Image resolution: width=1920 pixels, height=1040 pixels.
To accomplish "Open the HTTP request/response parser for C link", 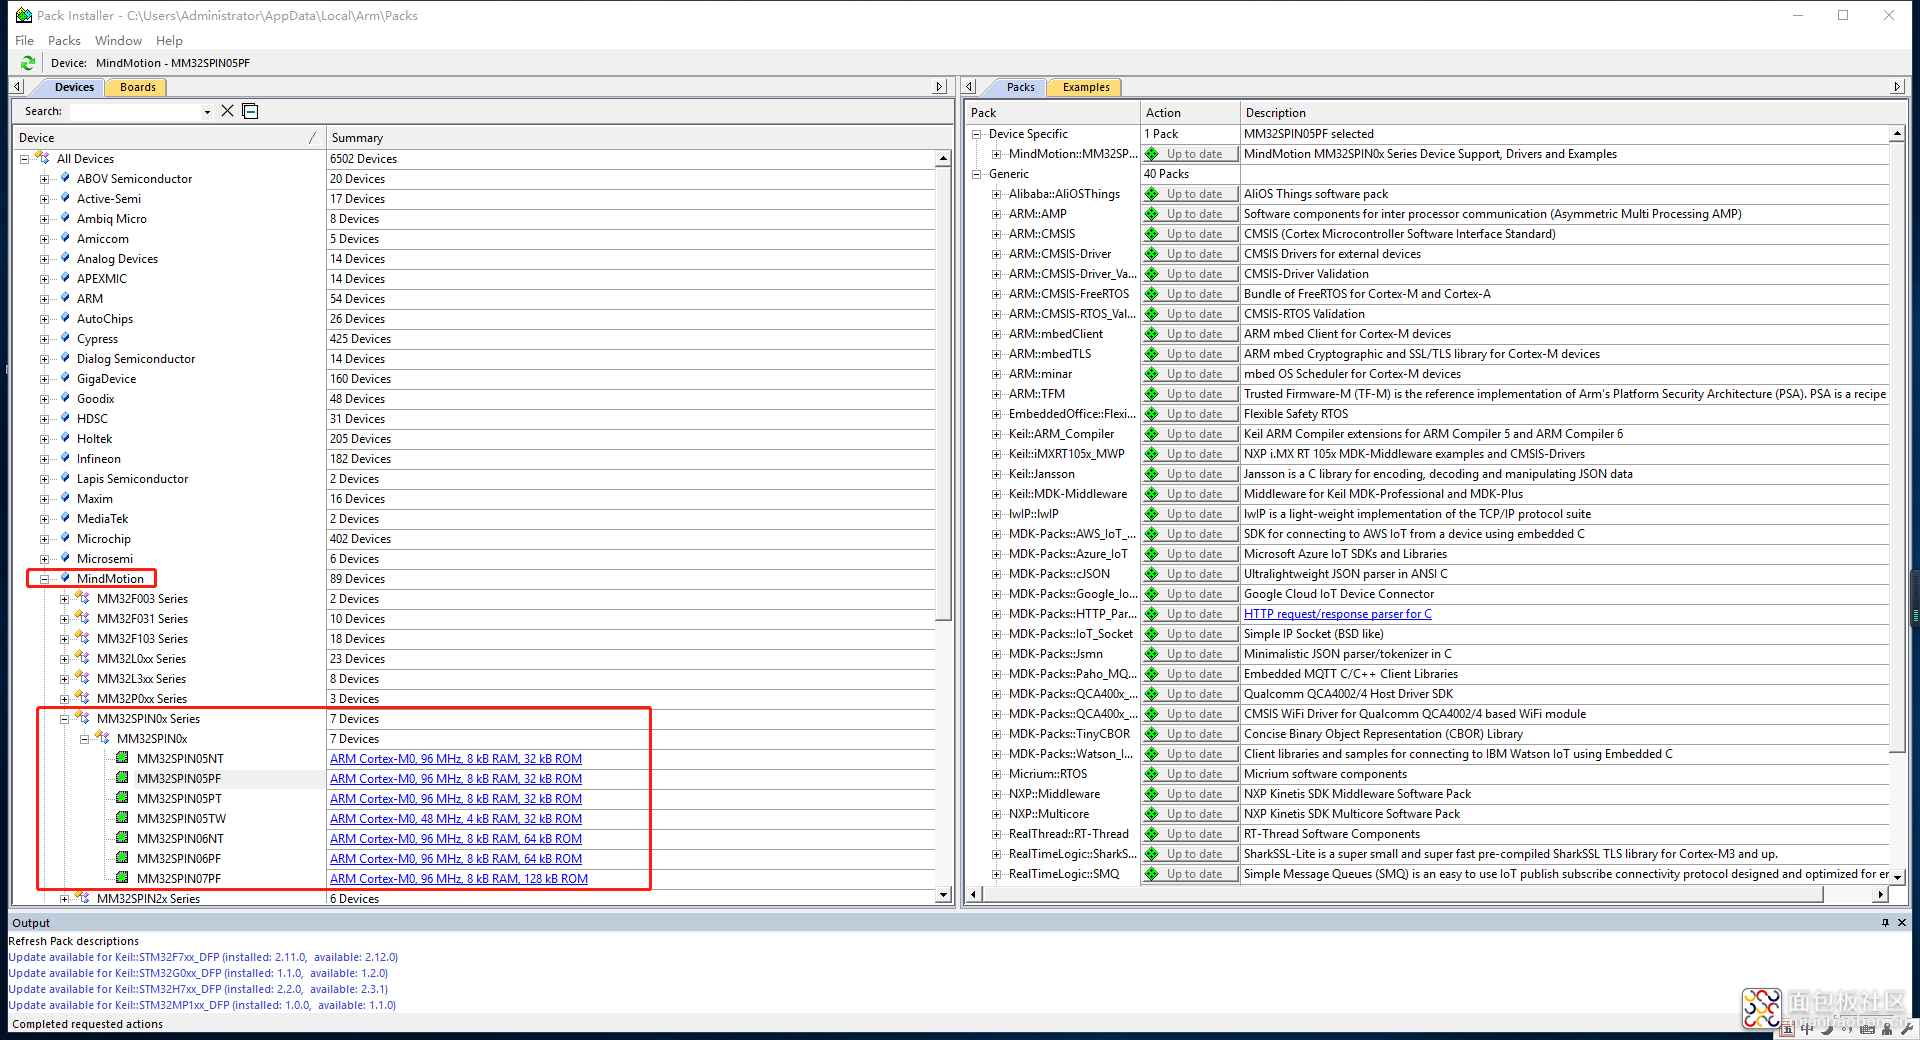I will 1338,614.
